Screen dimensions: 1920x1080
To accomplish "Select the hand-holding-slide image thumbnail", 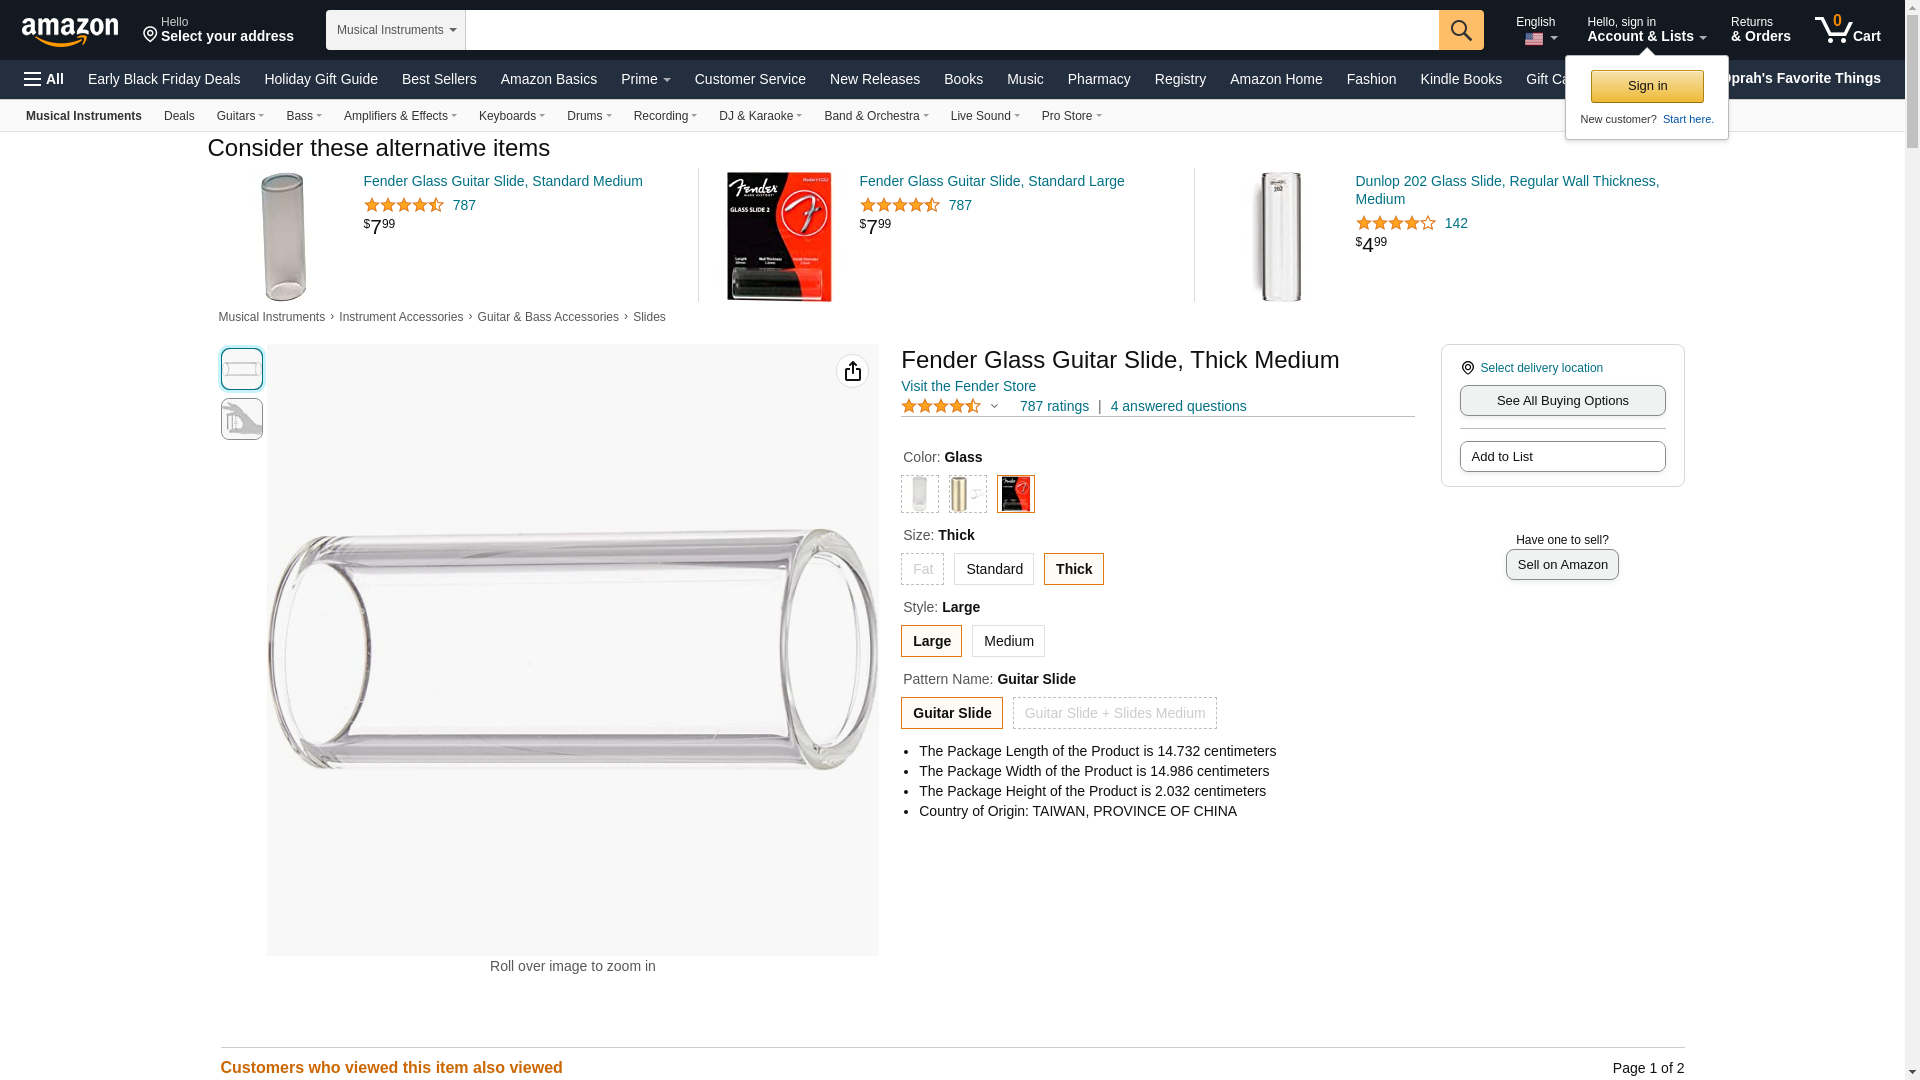I will (242, 419).
